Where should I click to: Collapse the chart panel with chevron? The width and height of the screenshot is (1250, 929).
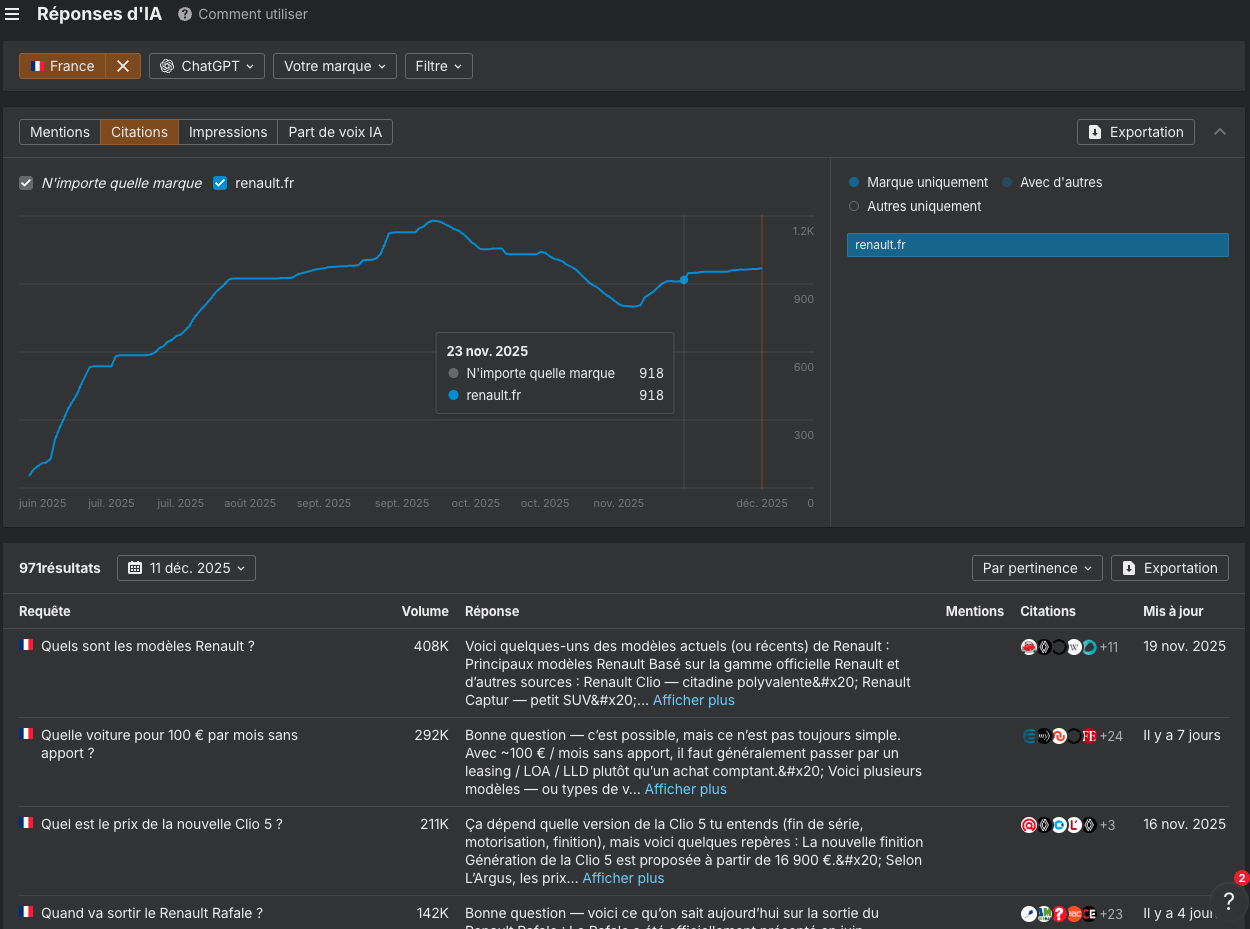tap(1220, 132)
